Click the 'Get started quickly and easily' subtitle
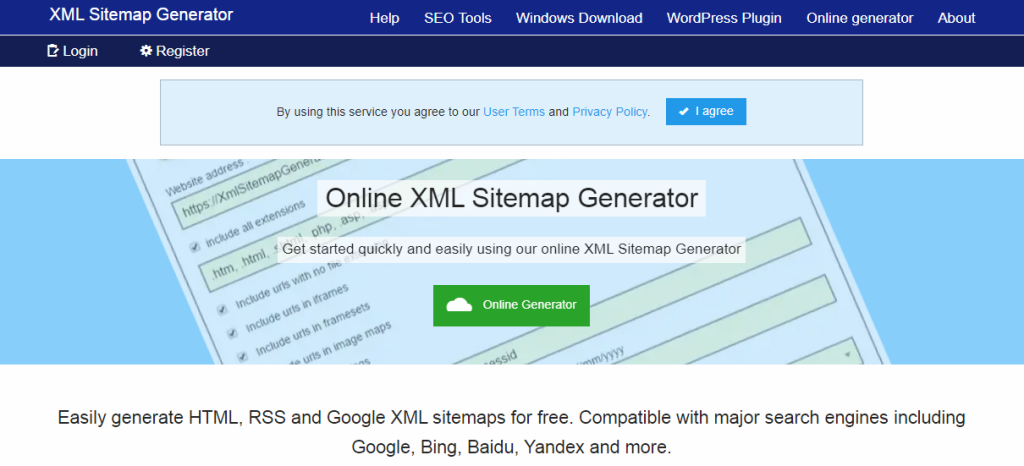 [511, 249]
